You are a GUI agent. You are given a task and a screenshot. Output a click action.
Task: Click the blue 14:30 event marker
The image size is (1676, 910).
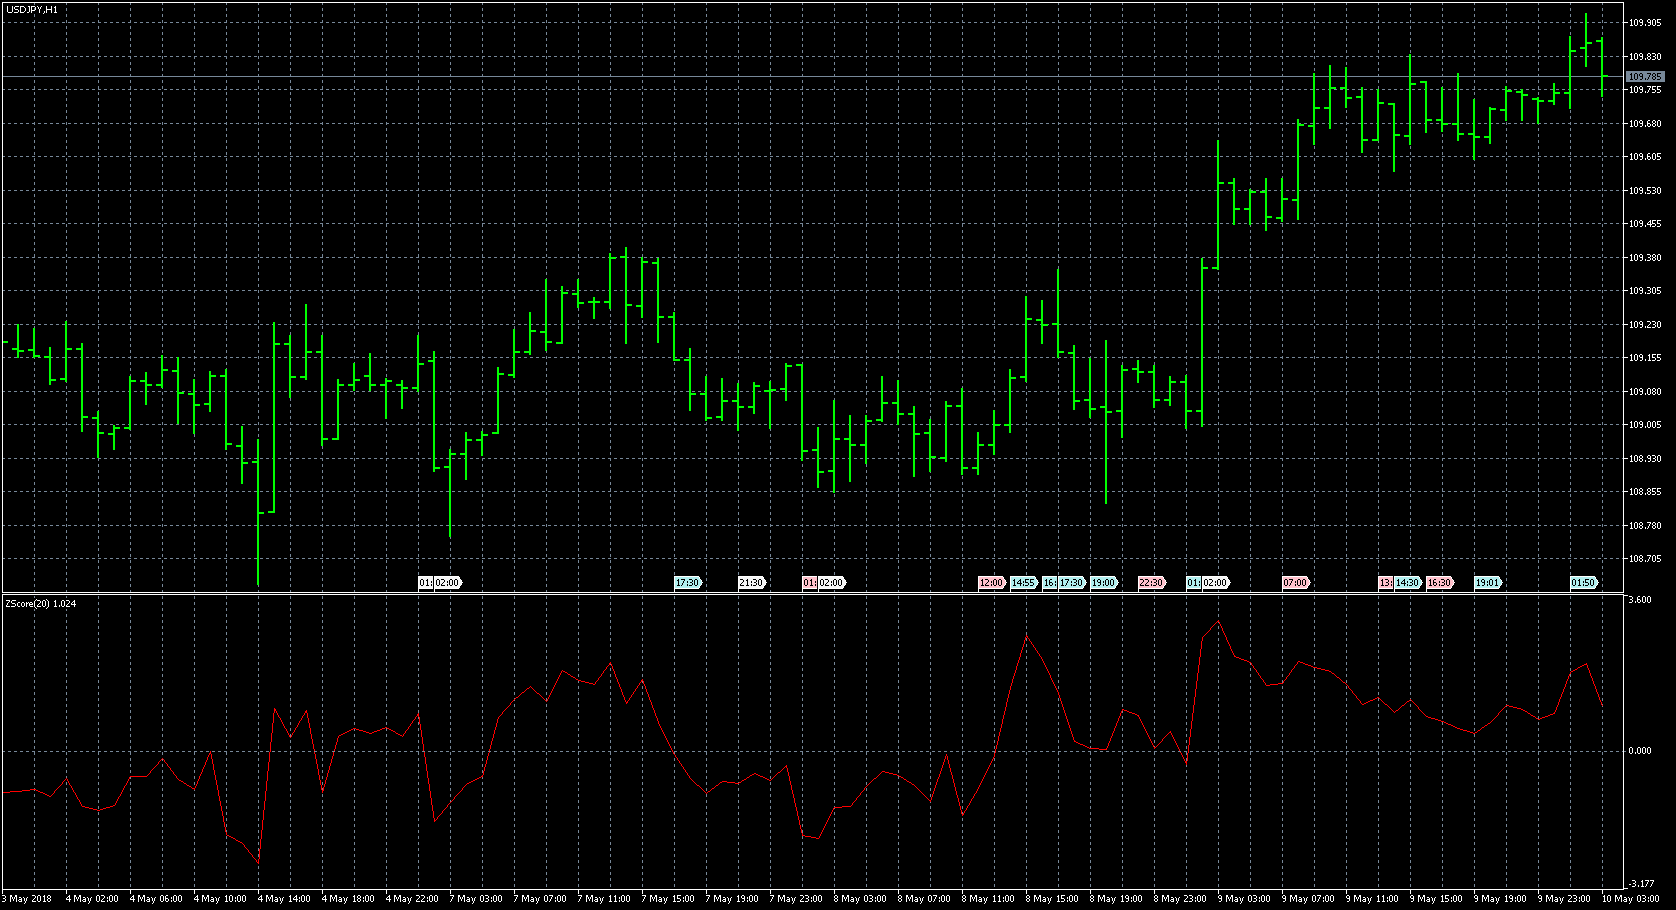pyautogui.click(x=1408, y=583)
